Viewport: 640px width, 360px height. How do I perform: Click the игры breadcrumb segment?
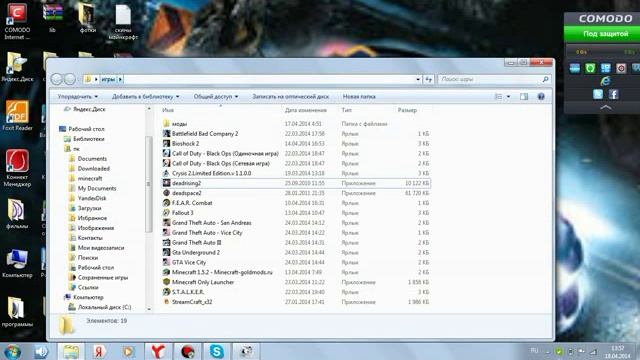(108, 79)
